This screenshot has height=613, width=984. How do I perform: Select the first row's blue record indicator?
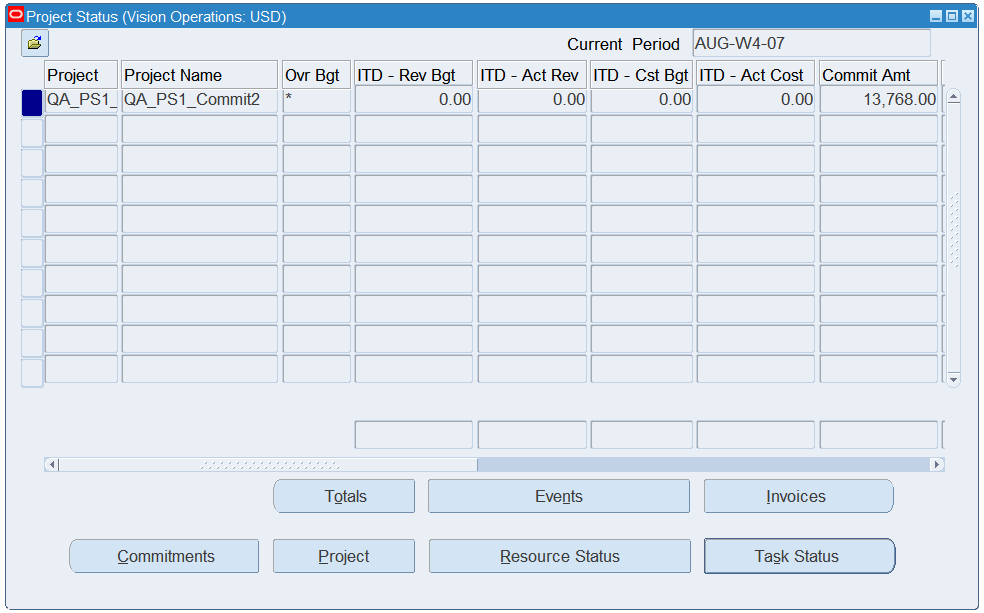coord(32,103)
